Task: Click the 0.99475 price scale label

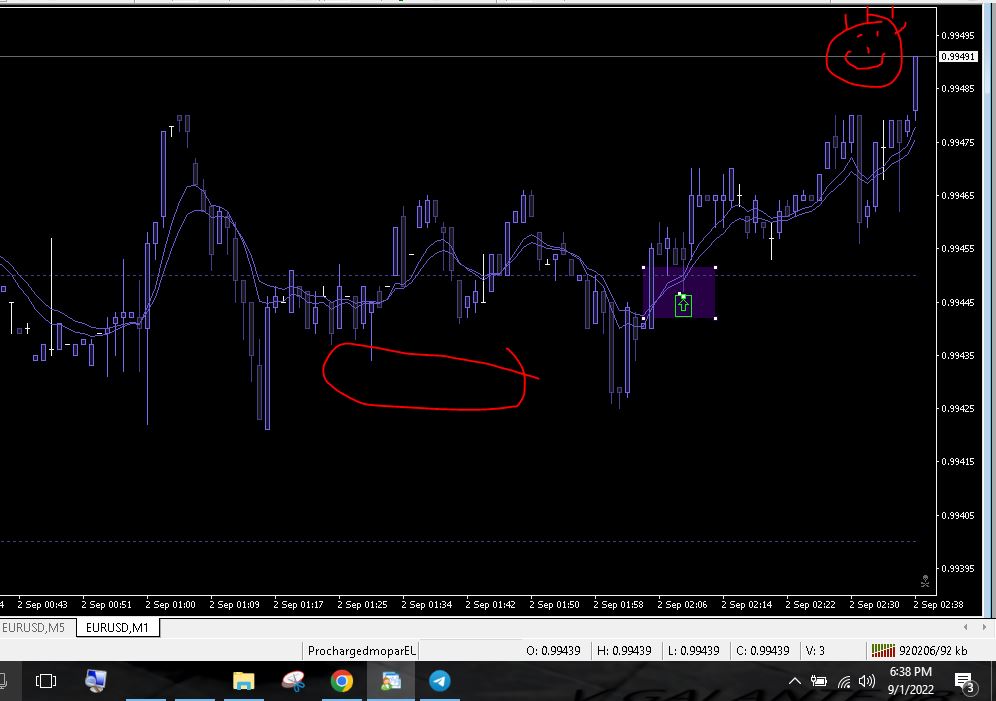Action: pyautogui.click(x=958, y=142)
